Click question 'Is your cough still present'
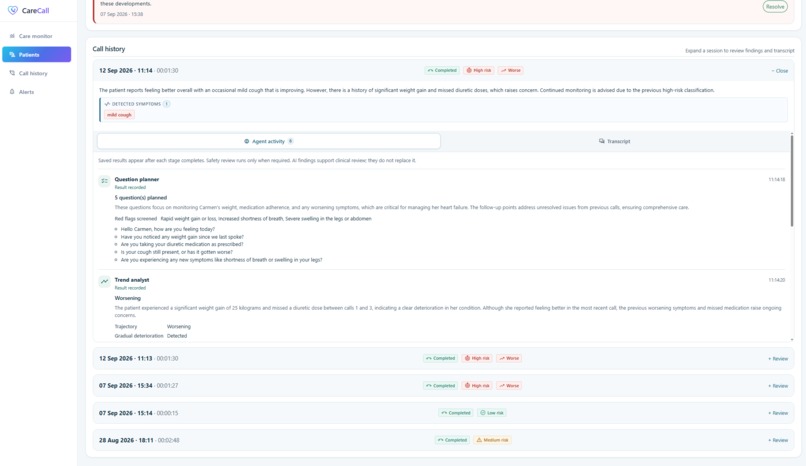Screen dimensions: 806x466 pyautogui.click(x=176, y=252)
